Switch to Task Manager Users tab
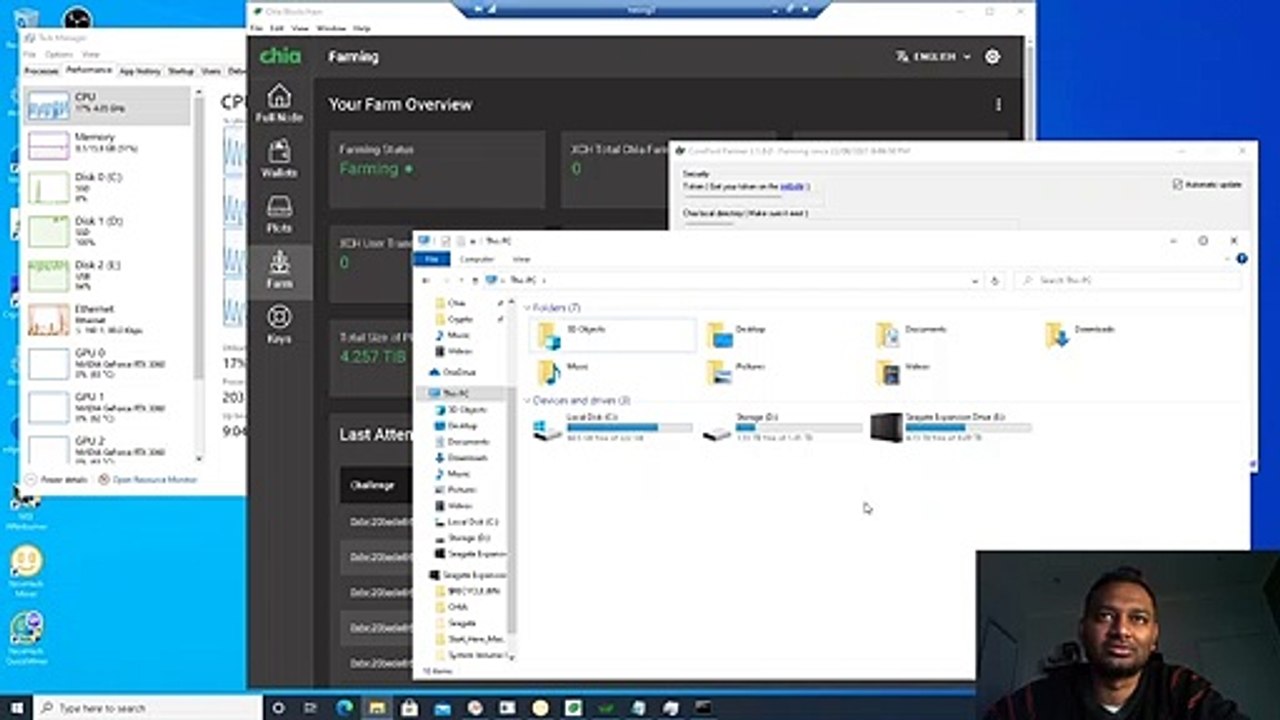This screenshot has height=720, width=1280. (x=211, y=71)
